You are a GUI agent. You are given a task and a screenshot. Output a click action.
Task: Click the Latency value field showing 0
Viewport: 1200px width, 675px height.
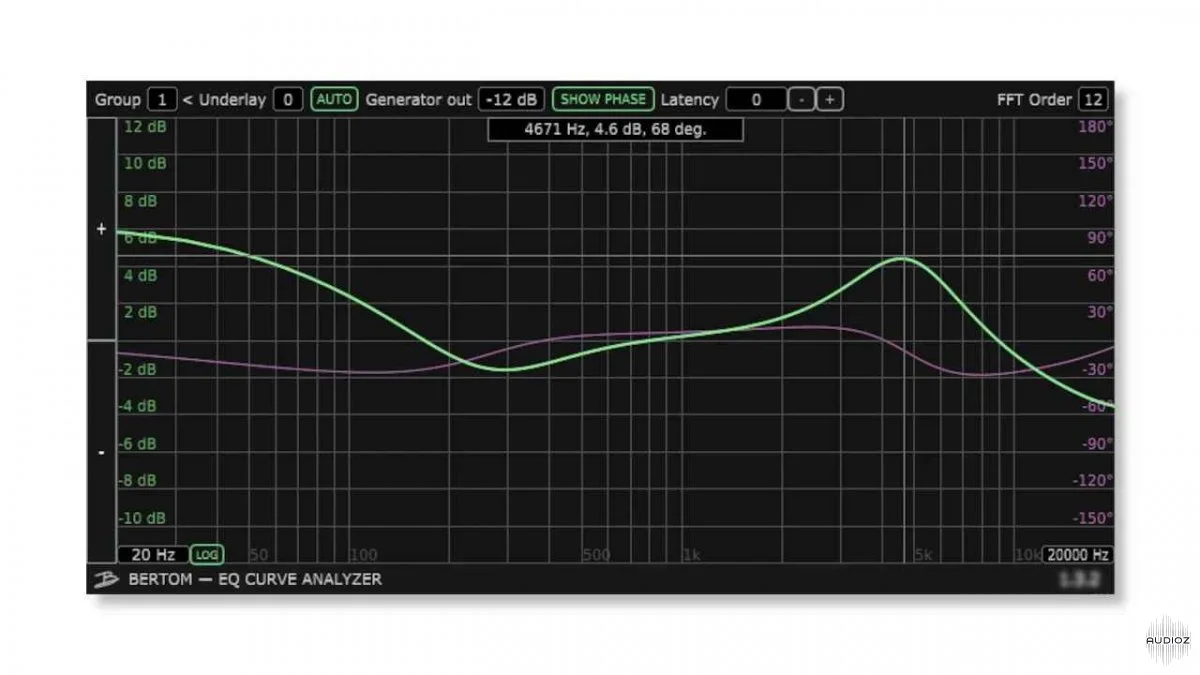(x=756, y=99)
